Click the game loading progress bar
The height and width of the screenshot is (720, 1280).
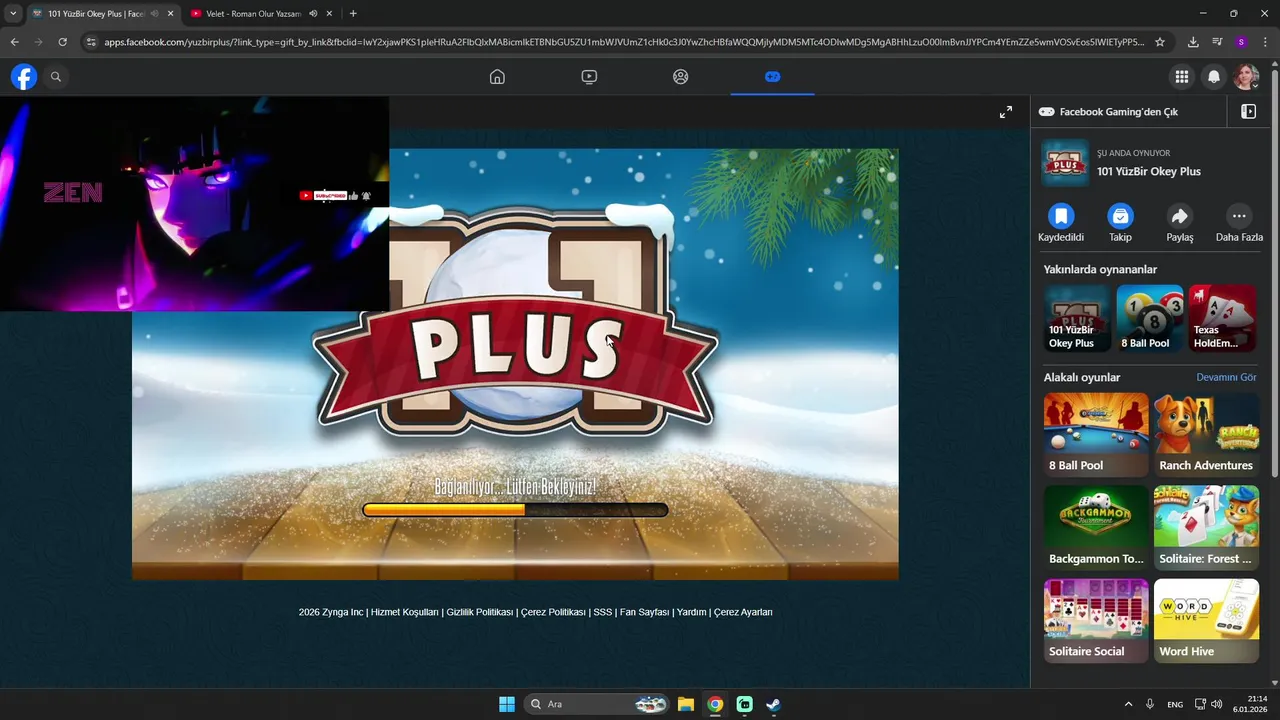point(515,510)
